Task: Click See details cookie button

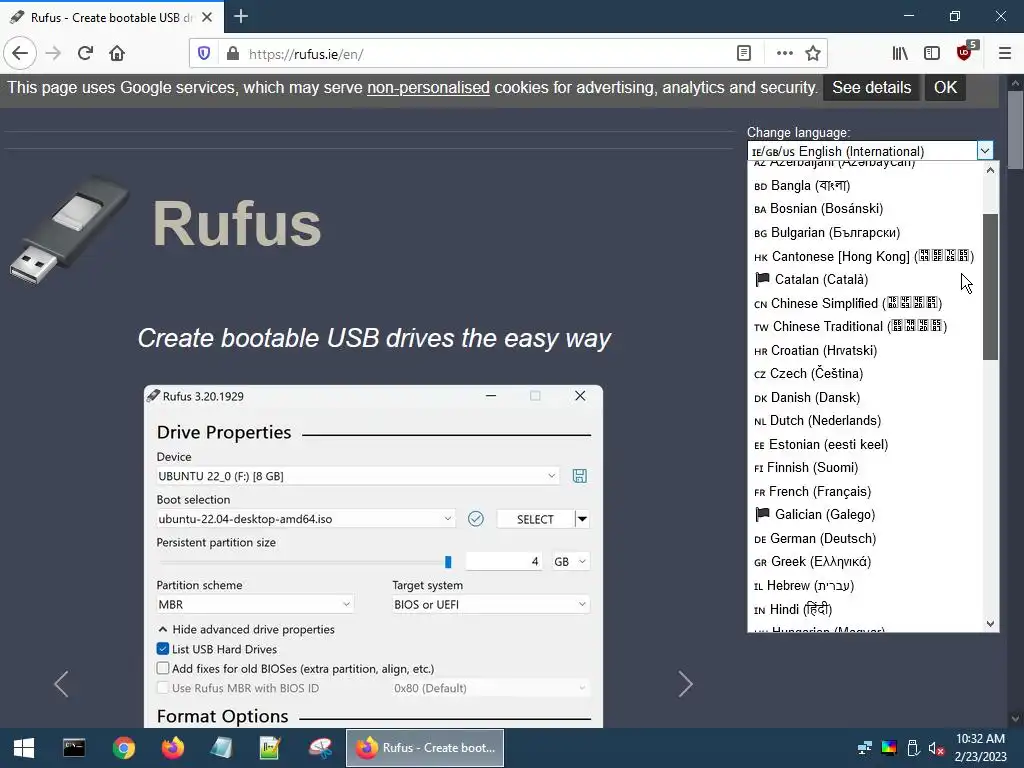Action: click(871, 88)
